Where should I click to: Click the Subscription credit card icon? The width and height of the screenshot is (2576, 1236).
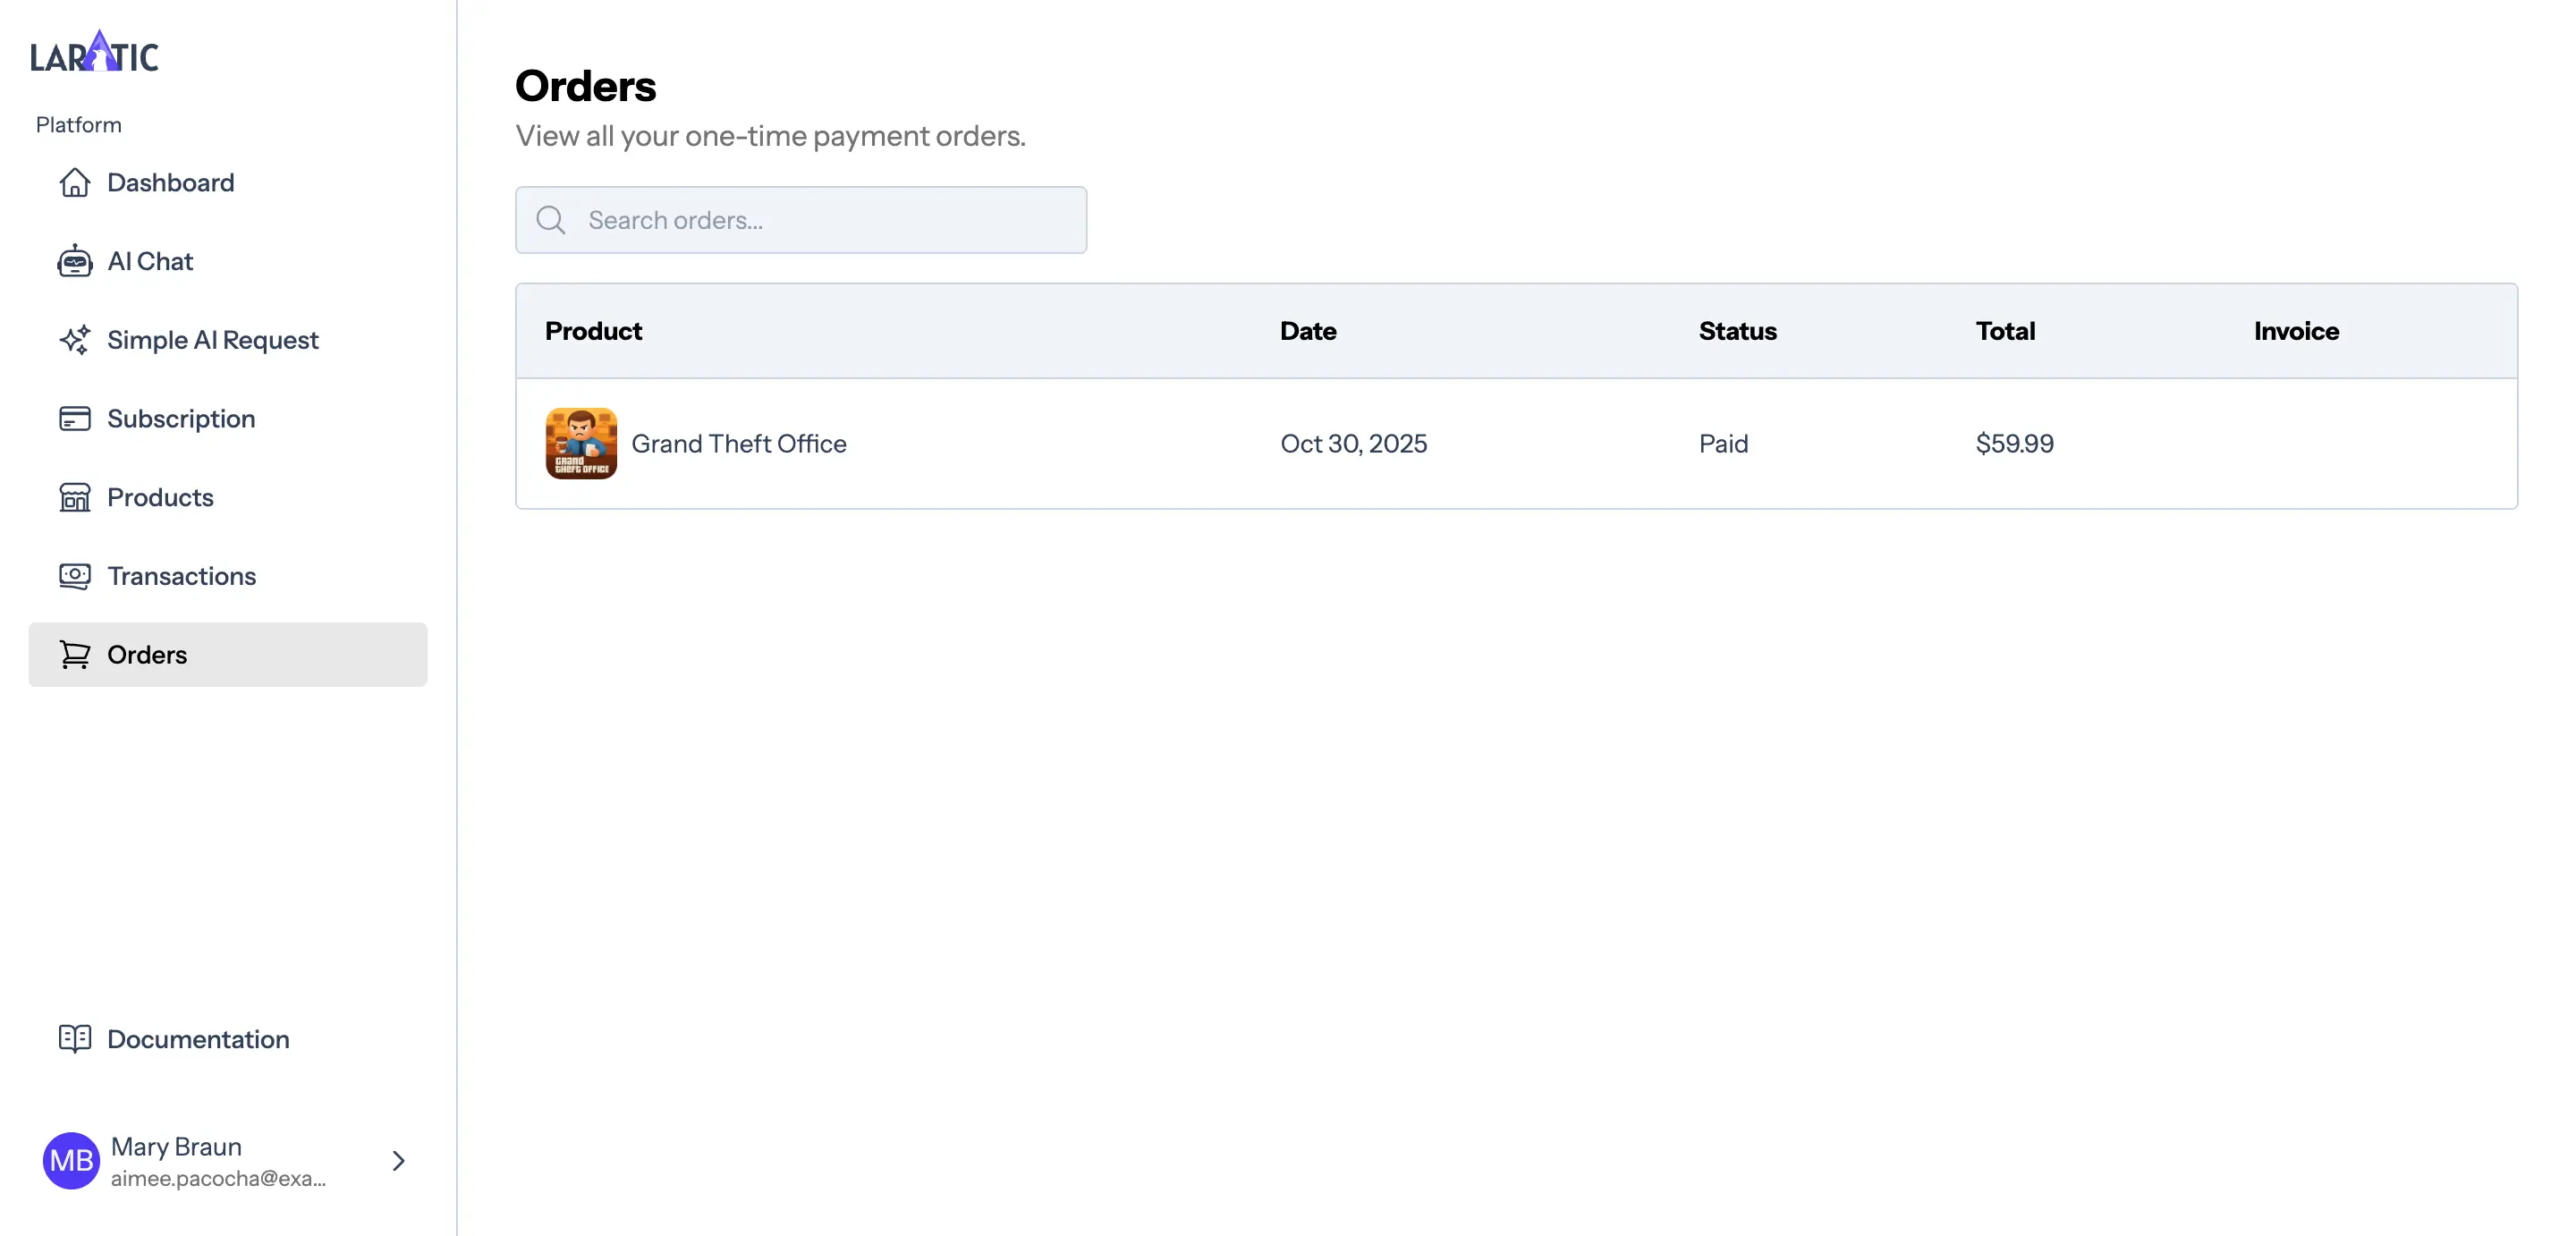(74, 418)
